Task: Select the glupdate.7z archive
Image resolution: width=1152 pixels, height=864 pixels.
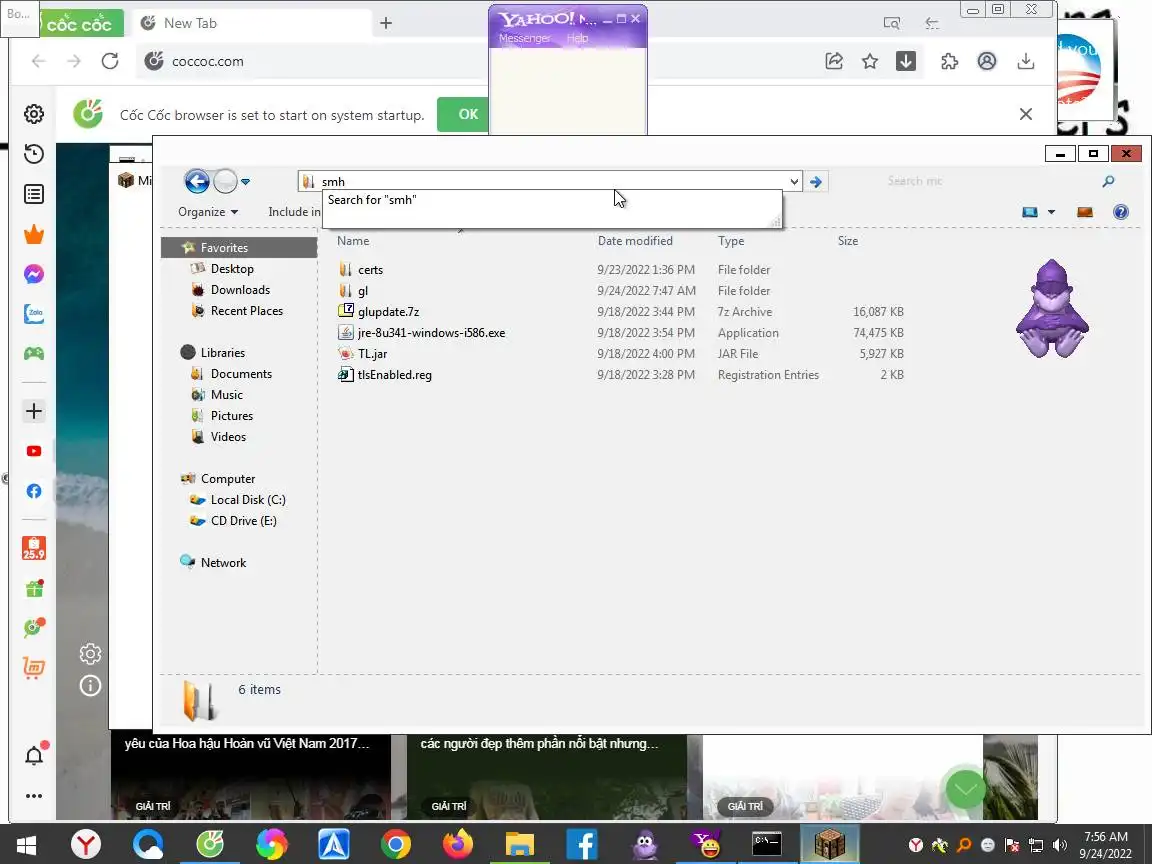Action: [x=388, y=312]
